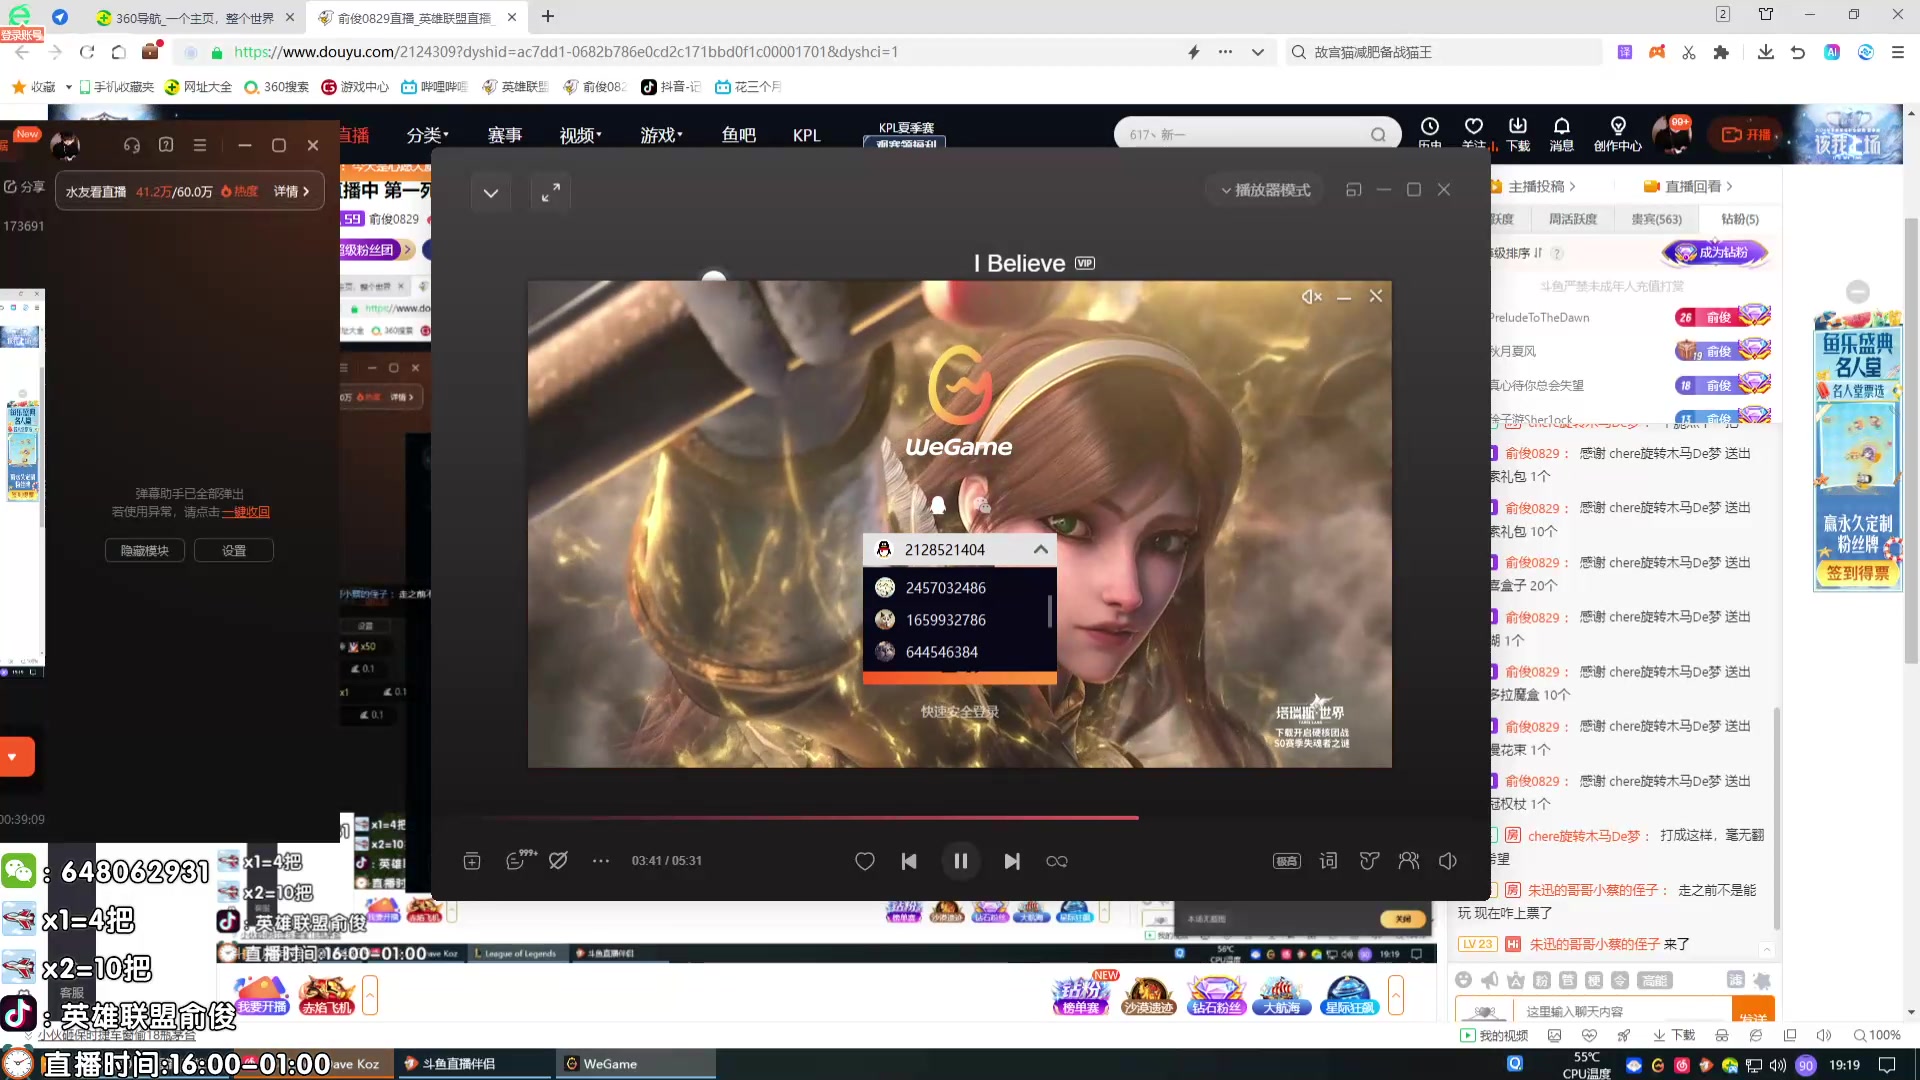Switch to 周活跃度 tab
This screenshot has width=1920, height=1080.
pos(1572,219)
